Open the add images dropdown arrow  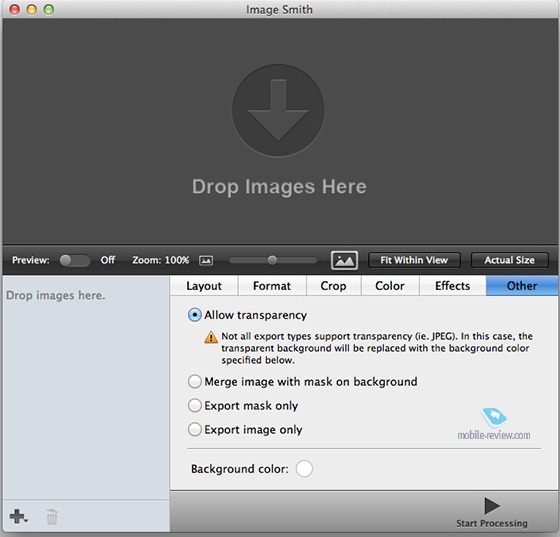26,521
